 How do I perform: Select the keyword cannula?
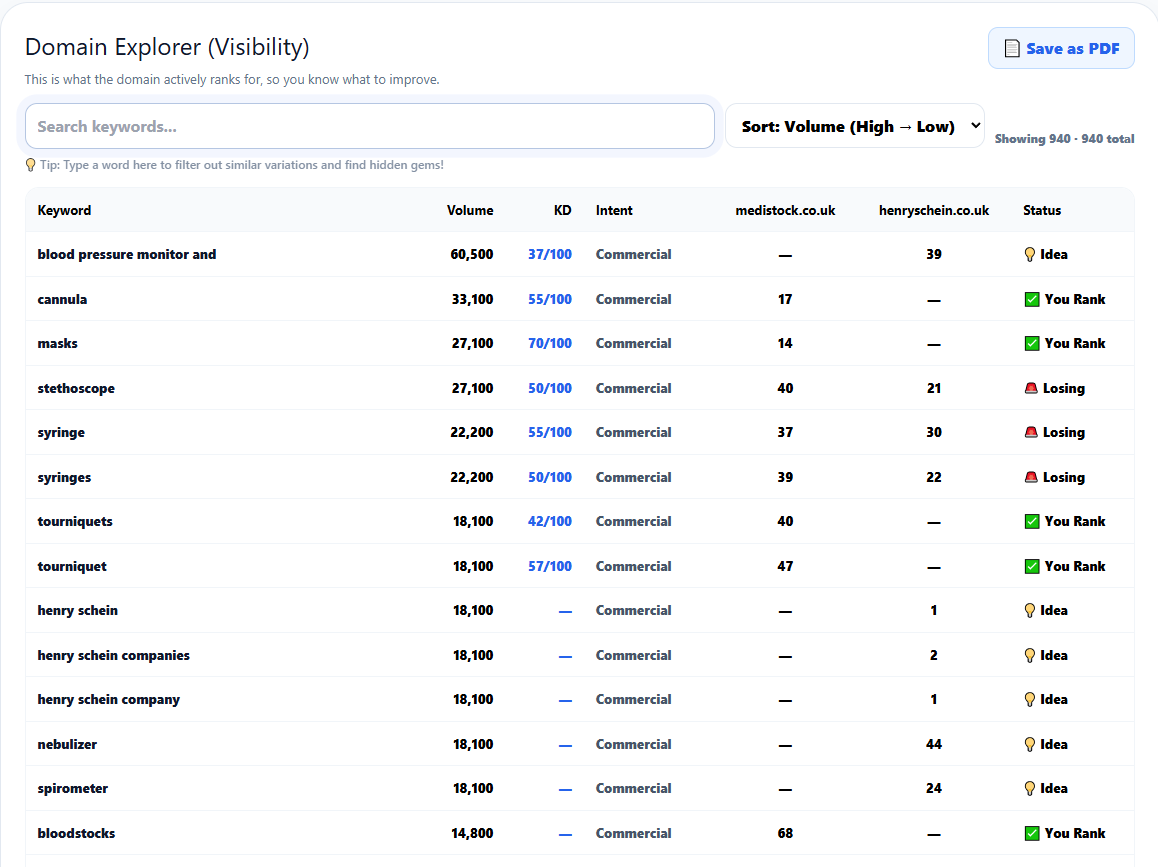(x=62, y=299)
